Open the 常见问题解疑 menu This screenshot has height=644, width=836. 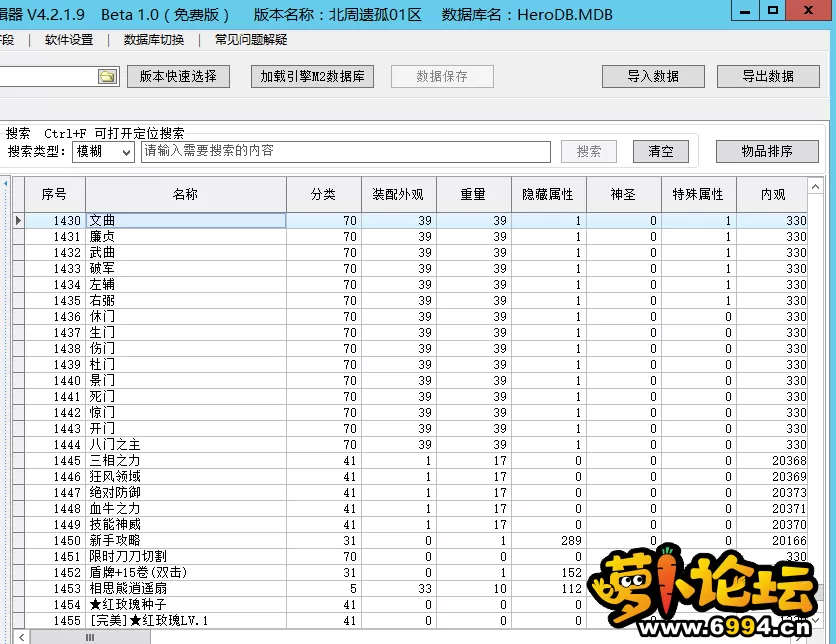(251, 39)
